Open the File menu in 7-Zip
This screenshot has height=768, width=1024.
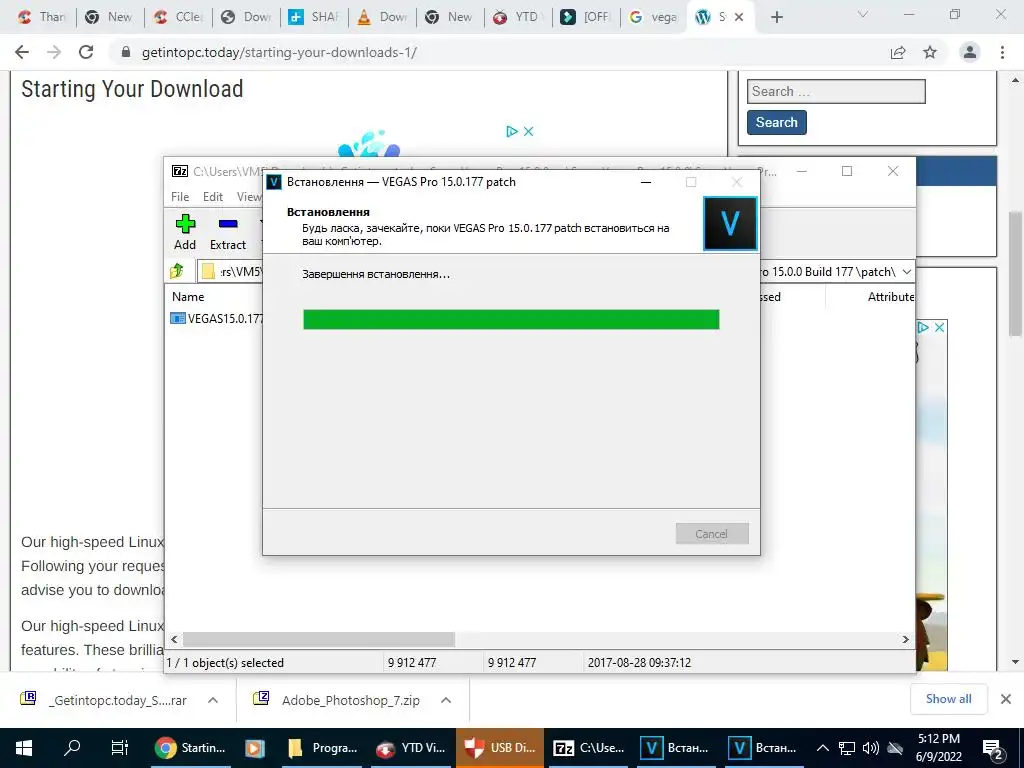point(180,197)
